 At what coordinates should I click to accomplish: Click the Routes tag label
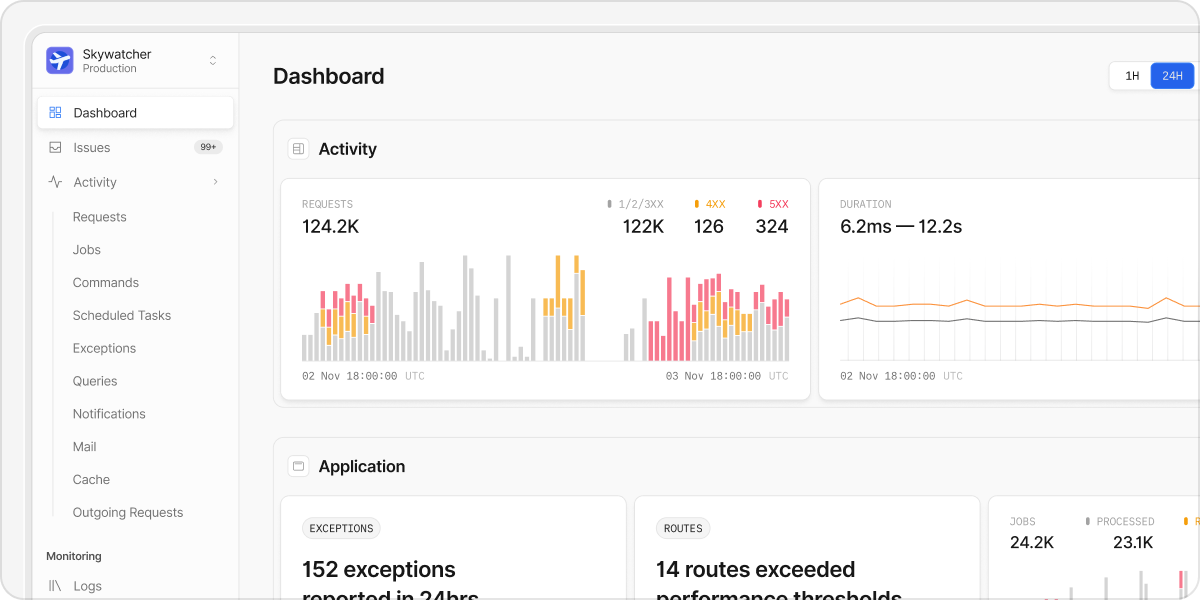[x=683, y=529]
